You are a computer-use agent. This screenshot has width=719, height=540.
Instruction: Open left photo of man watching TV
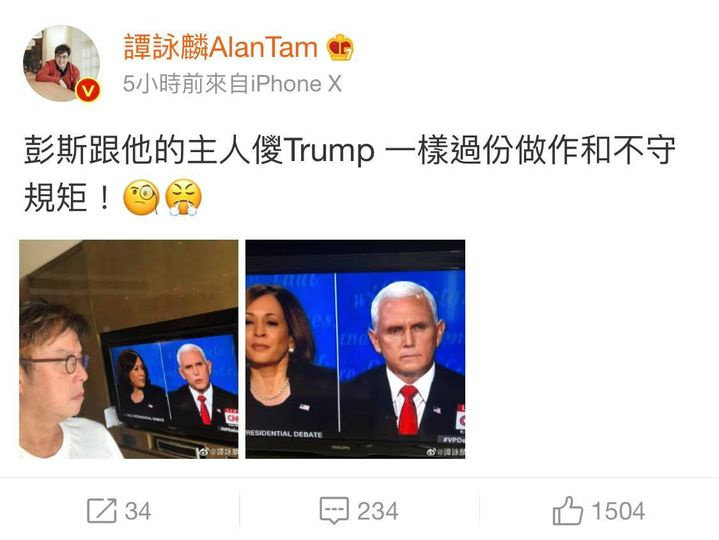pos(128,349)
